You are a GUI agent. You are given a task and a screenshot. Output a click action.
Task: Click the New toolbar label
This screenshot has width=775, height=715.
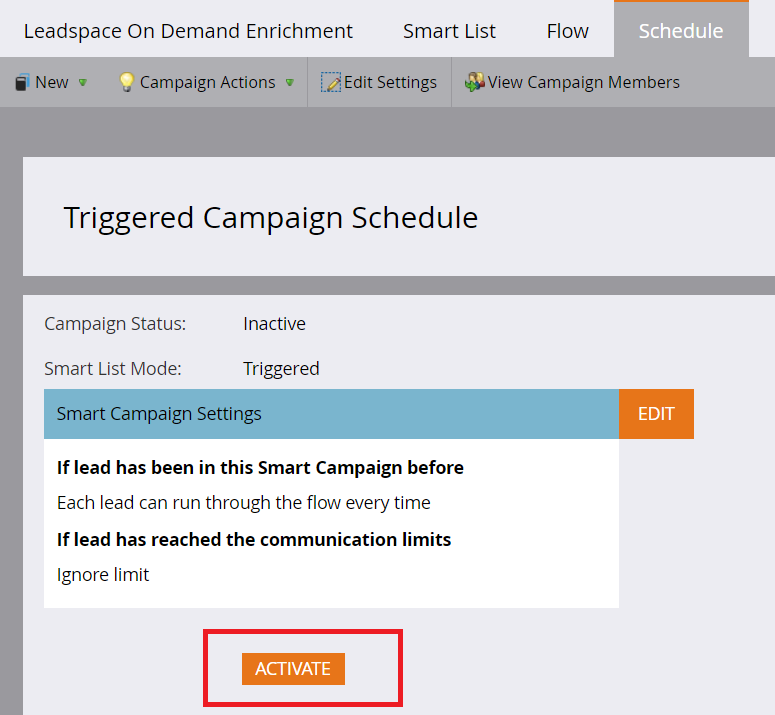[52, 83]
